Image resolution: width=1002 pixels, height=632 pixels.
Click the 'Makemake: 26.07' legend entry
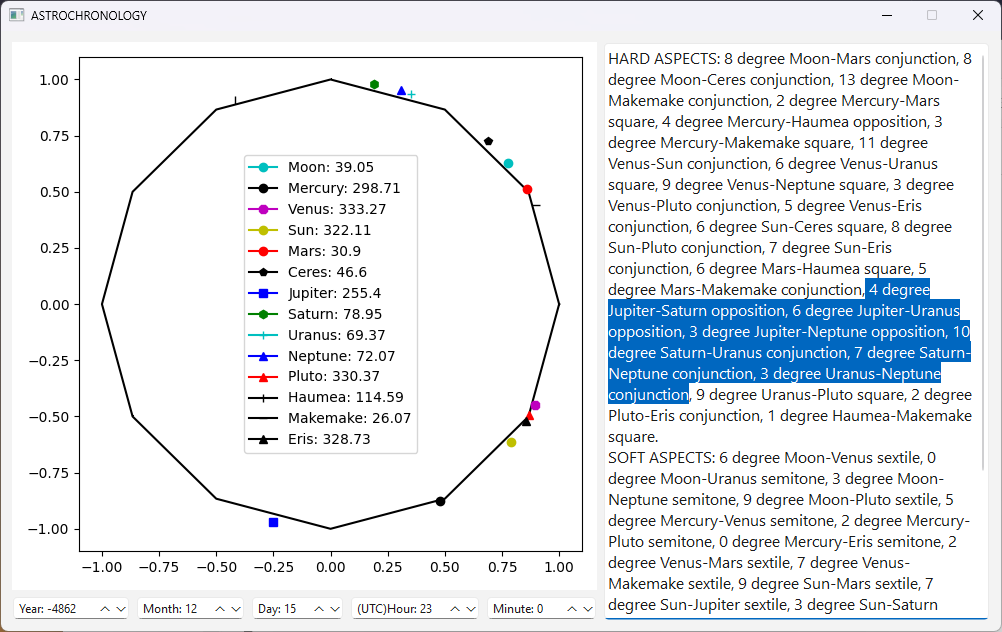[330, 419]
